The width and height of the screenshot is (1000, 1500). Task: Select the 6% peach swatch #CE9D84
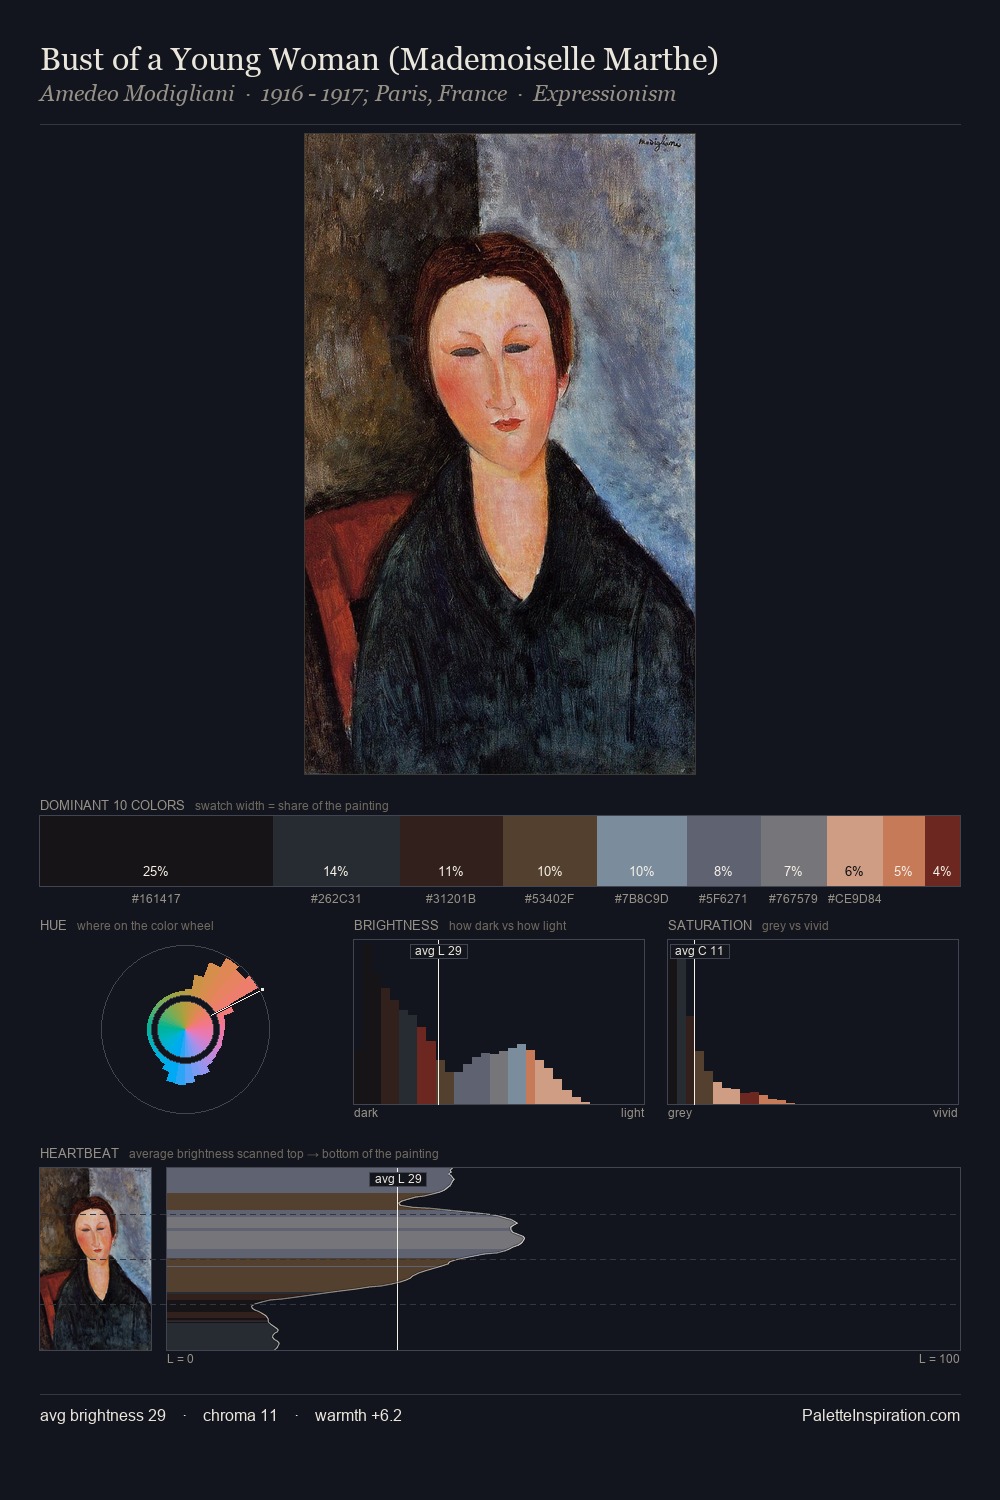tap(855, 851)
